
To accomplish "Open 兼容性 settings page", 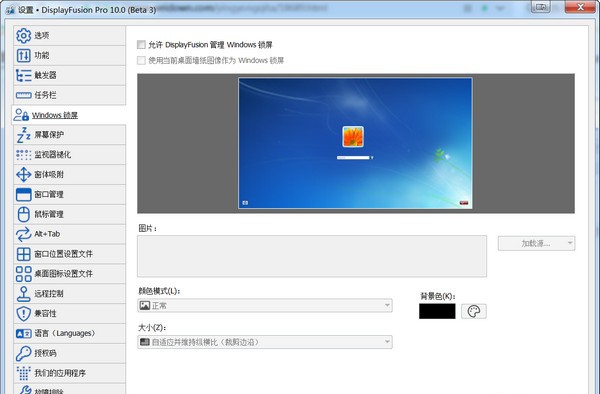I will [x=70, y=314].
